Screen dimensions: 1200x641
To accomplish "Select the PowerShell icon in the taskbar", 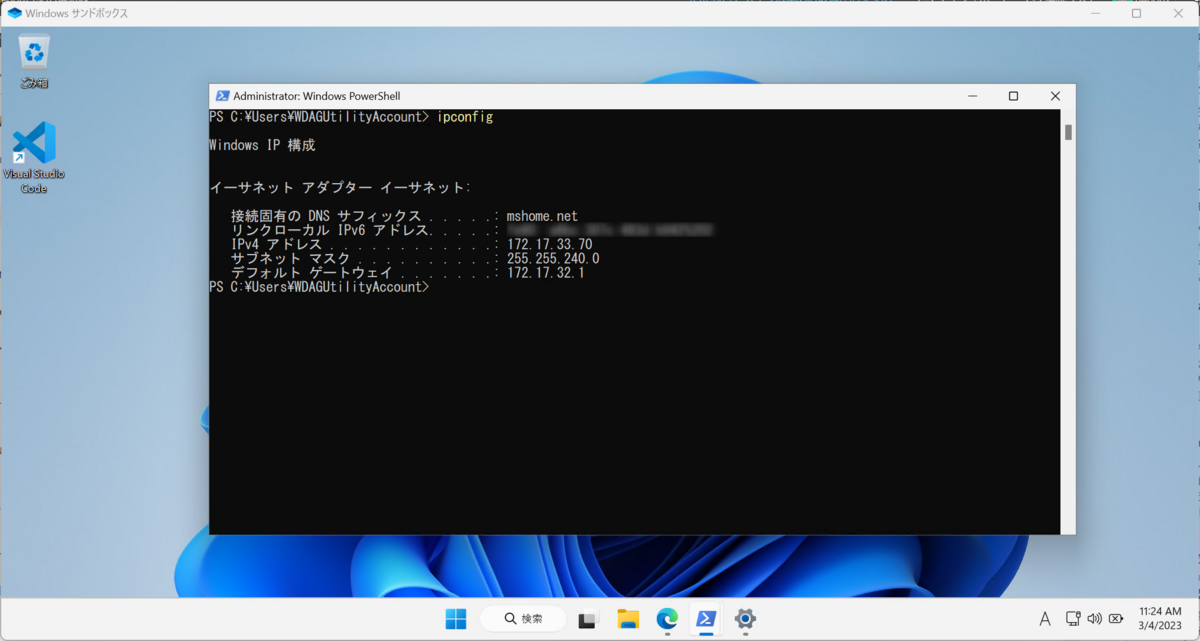I will pyautogui.click(x=706, y=619).
